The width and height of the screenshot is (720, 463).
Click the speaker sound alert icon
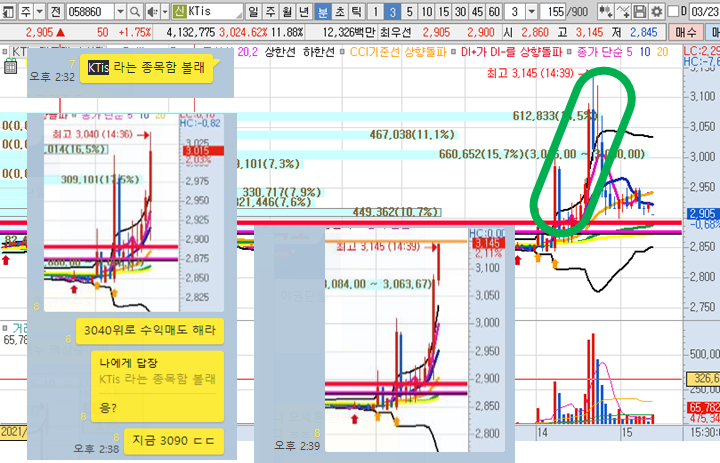point(152,11)
